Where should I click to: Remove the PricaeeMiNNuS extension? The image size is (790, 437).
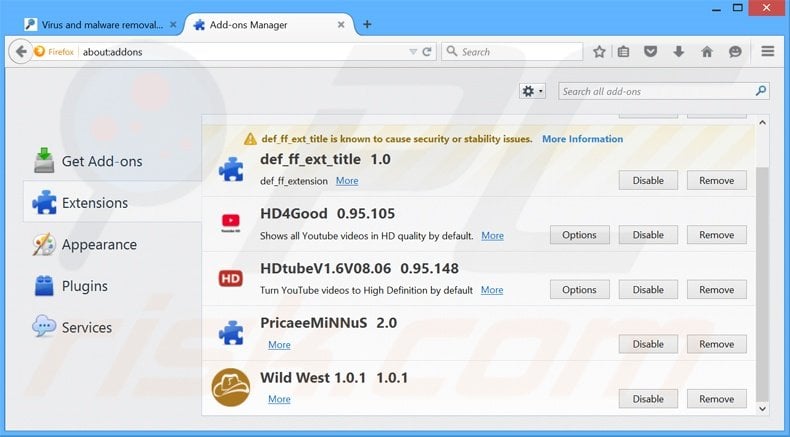pyautogui.click(x=716, y=344)
